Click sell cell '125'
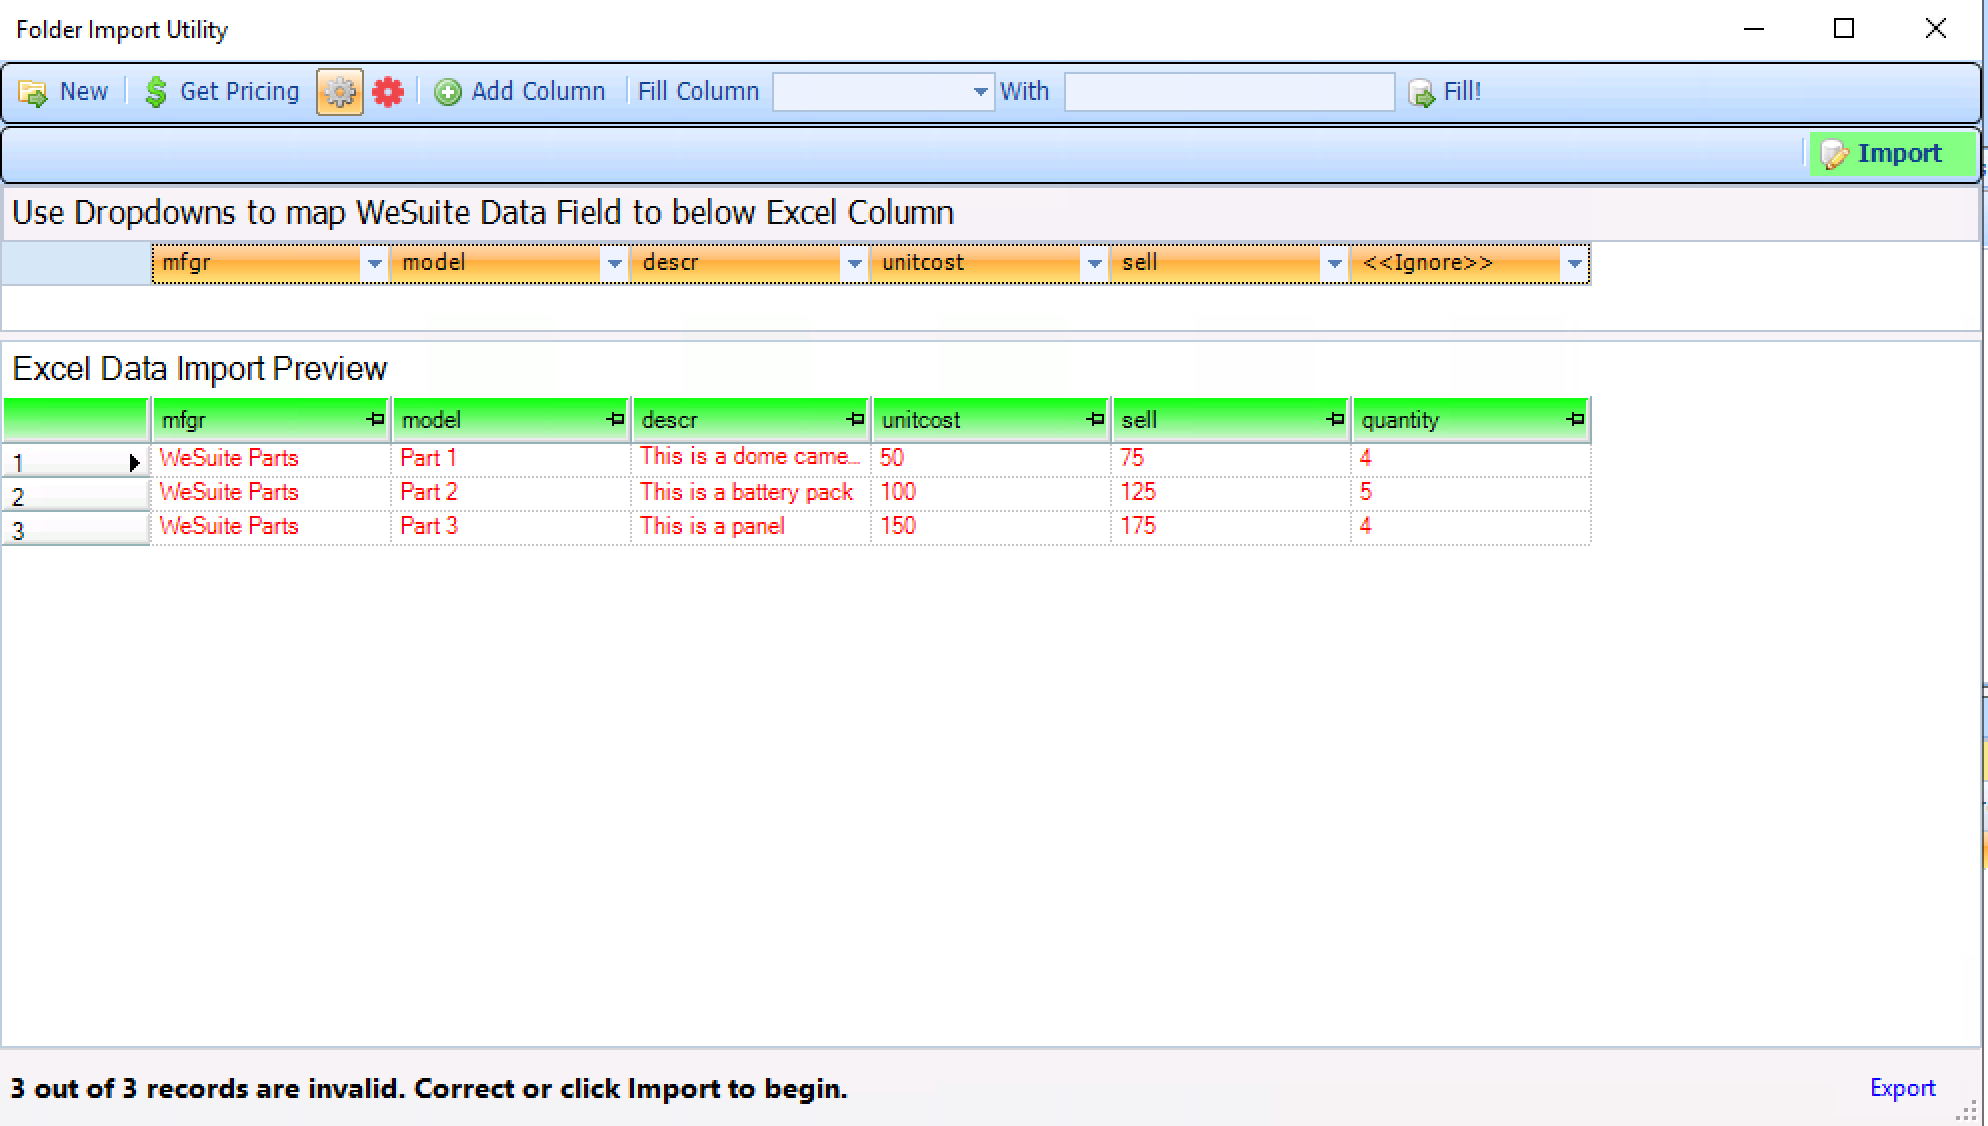 tap(1231, 493)
